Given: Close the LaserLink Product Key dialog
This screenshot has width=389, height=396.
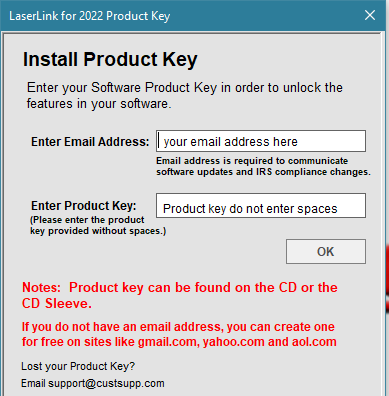Looking at the screenshot, I should click(370, 15).
